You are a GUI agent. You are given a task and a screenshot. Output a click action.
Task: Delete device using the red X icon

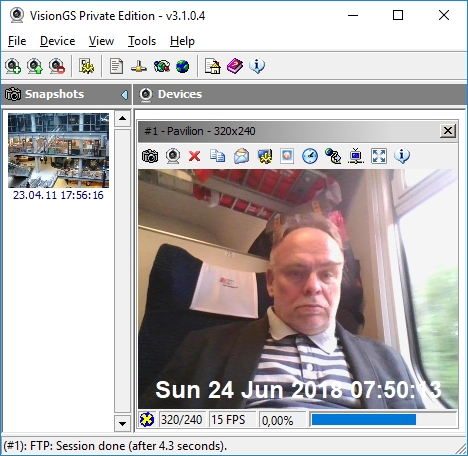point(194,156)
